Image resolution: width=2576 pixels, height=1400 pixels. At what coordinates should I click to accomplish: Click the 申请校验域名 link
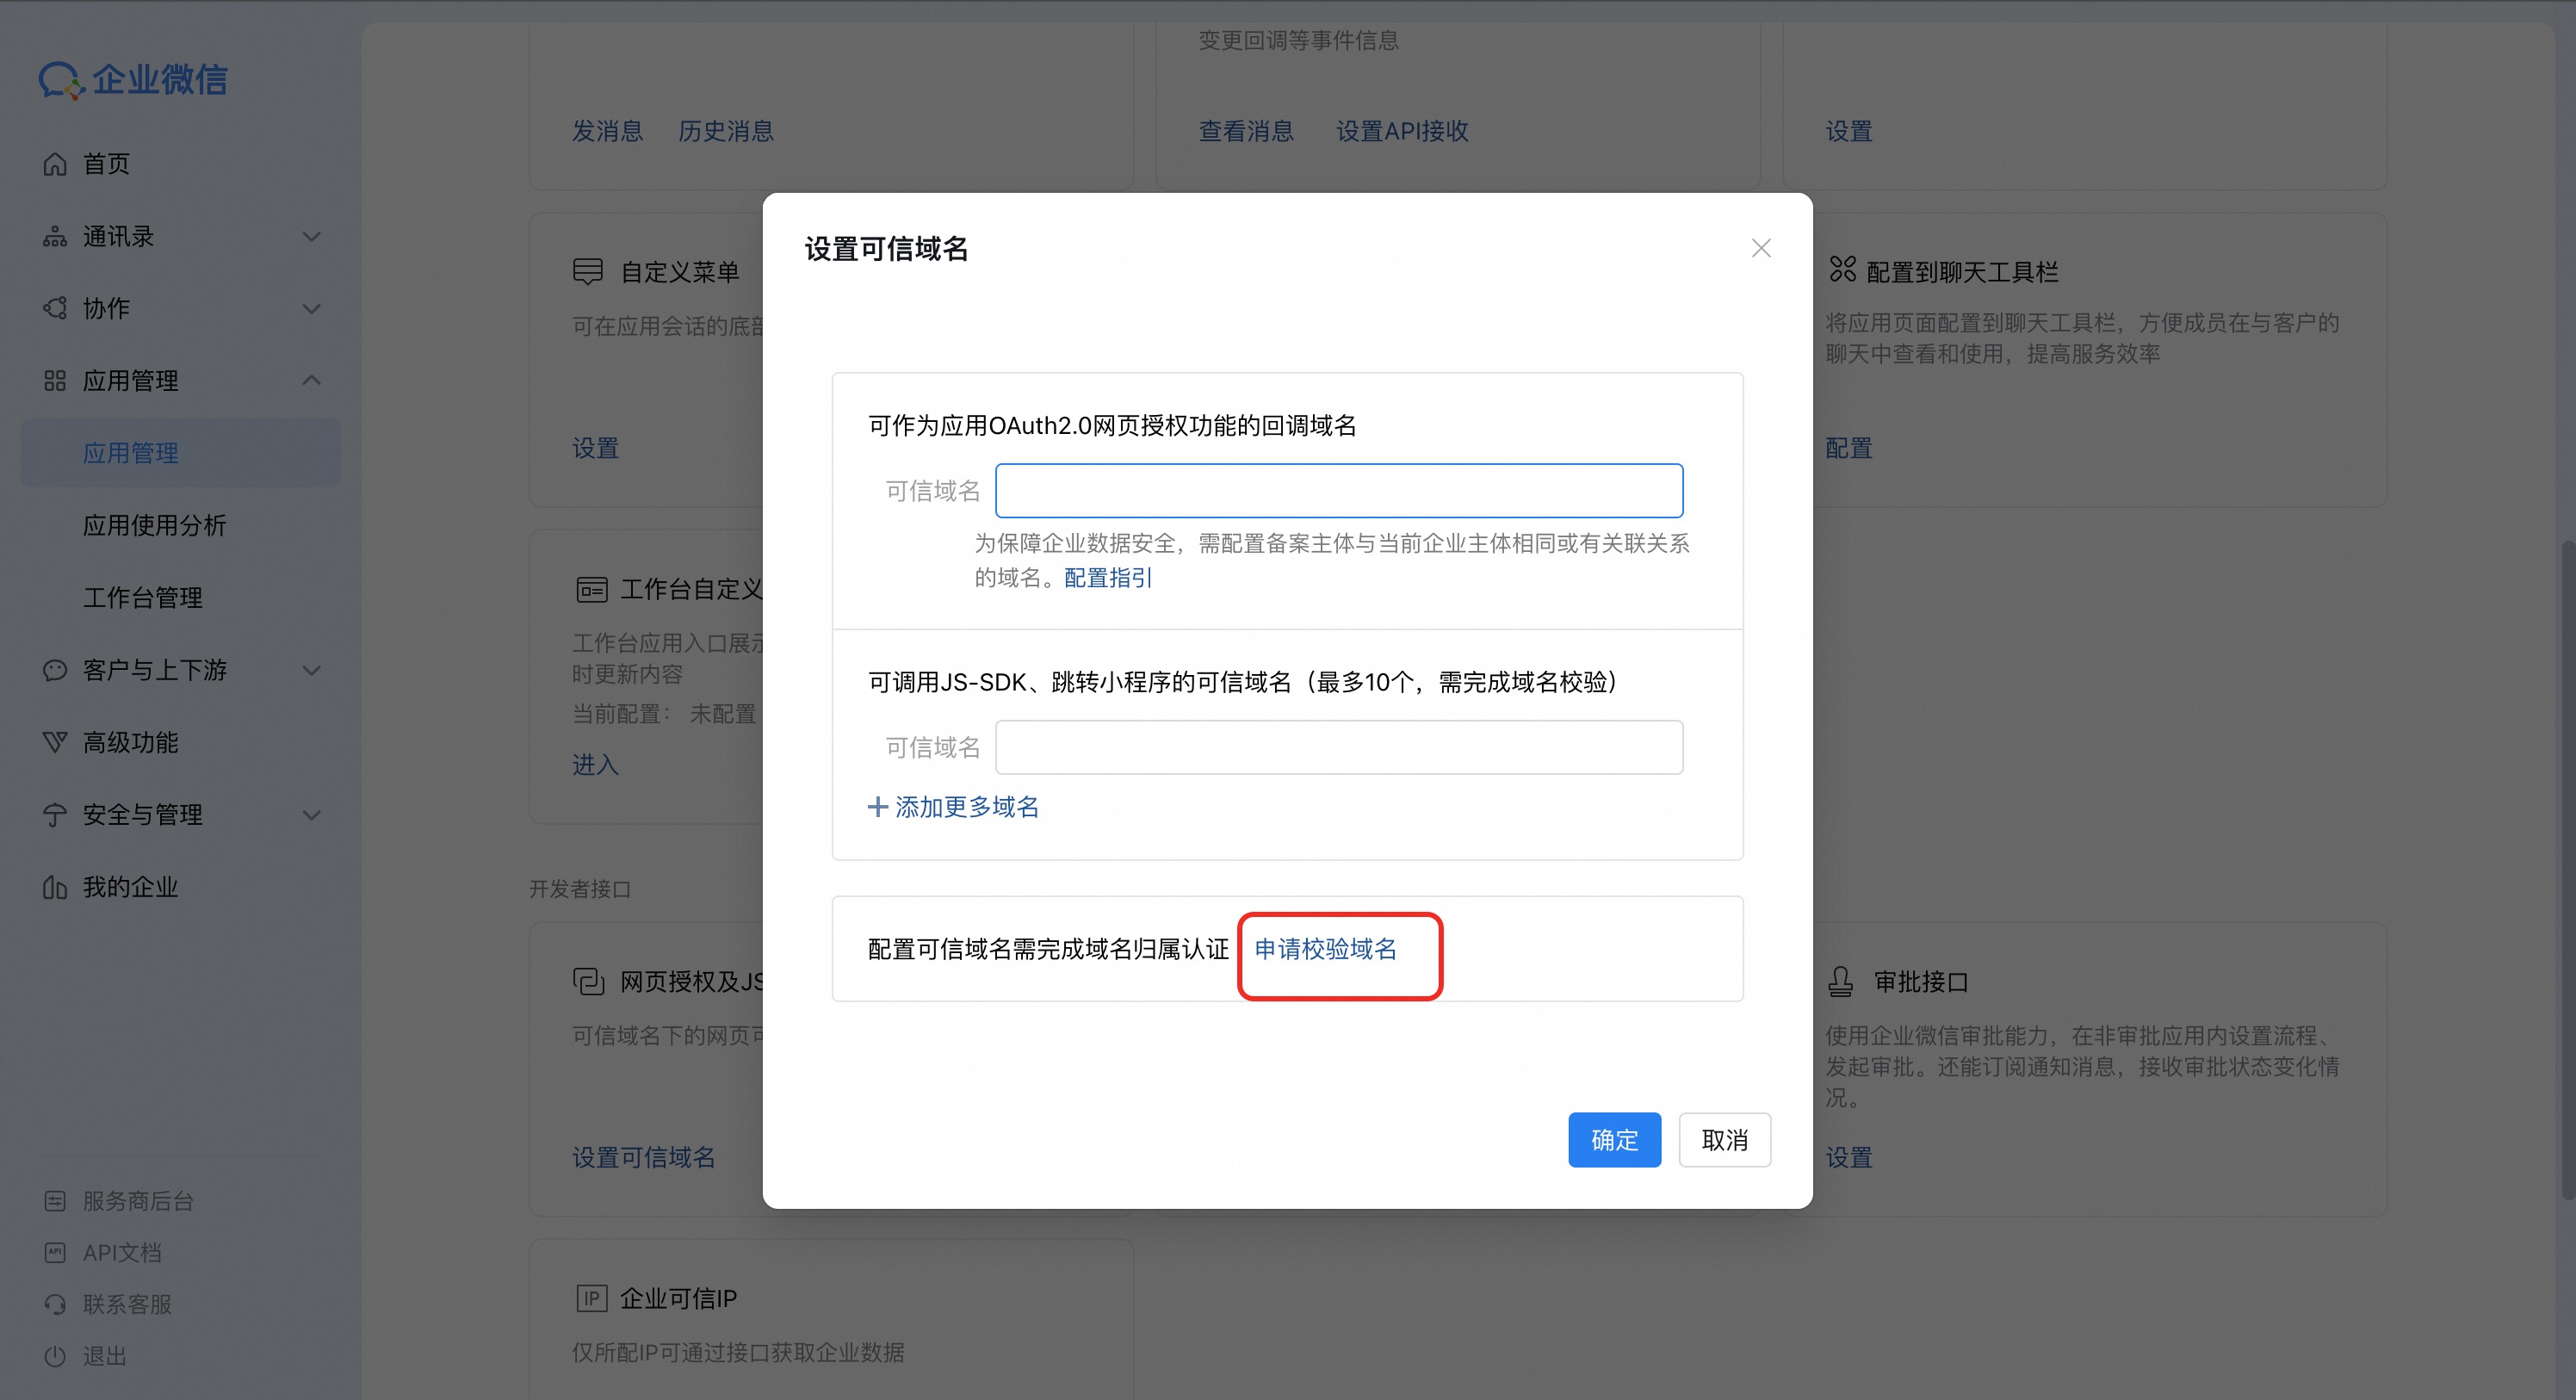pos(1325,949)
